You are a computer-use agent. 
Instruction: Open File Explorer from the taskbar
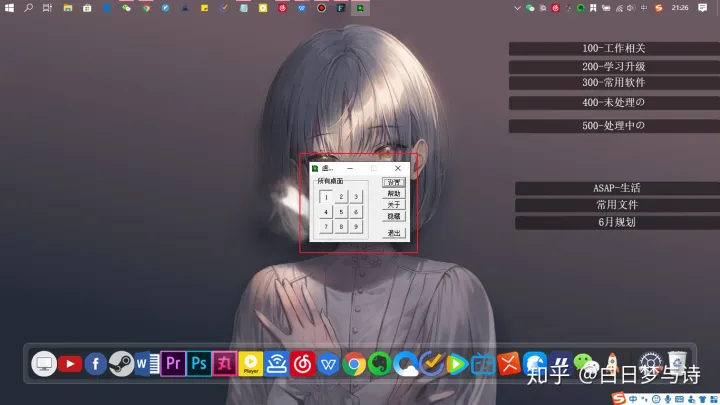[68, 8]
